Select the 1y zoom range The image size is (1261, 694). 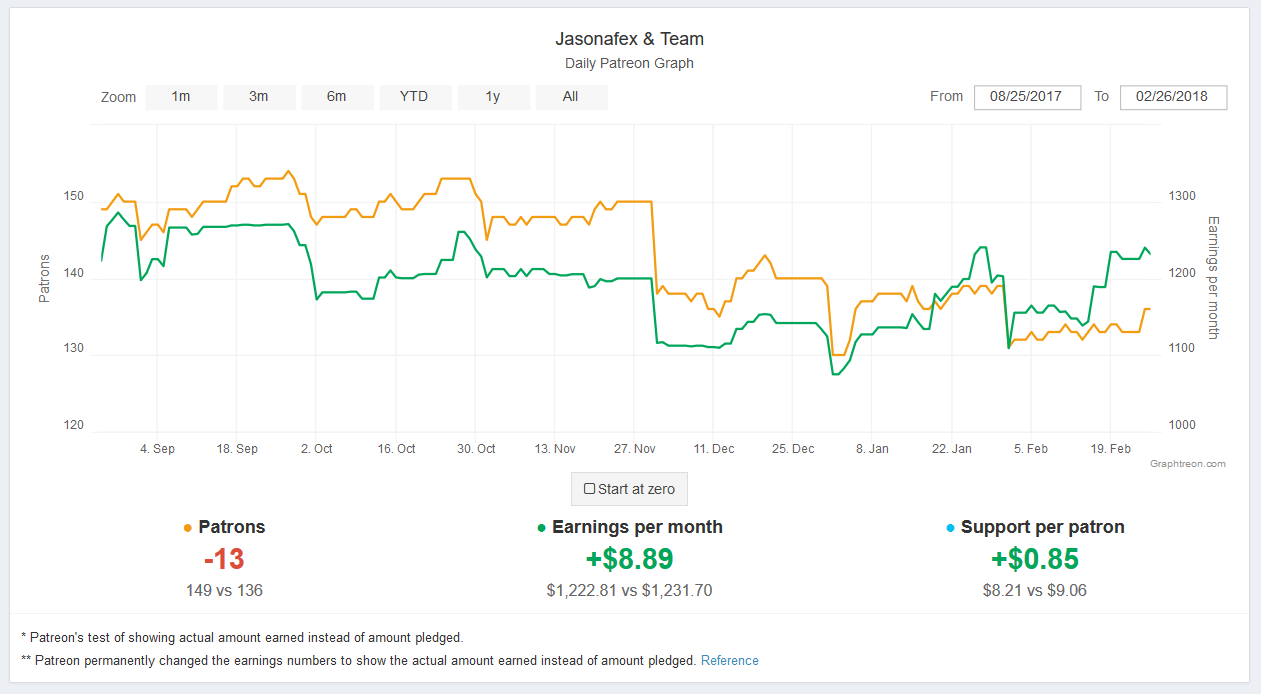pyautogui.click(x=493, y=97)
